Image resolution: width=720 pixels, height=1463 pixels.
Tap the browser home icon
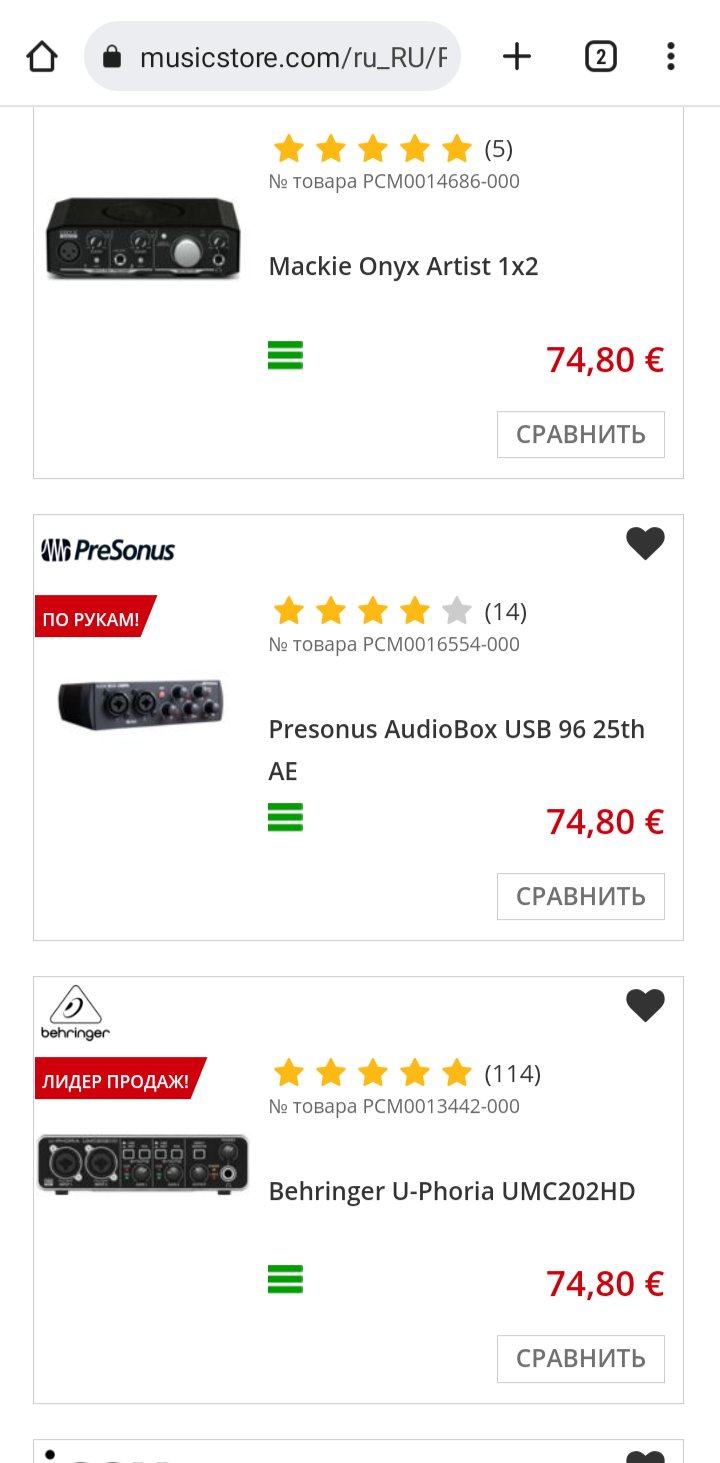coord(42,57)
